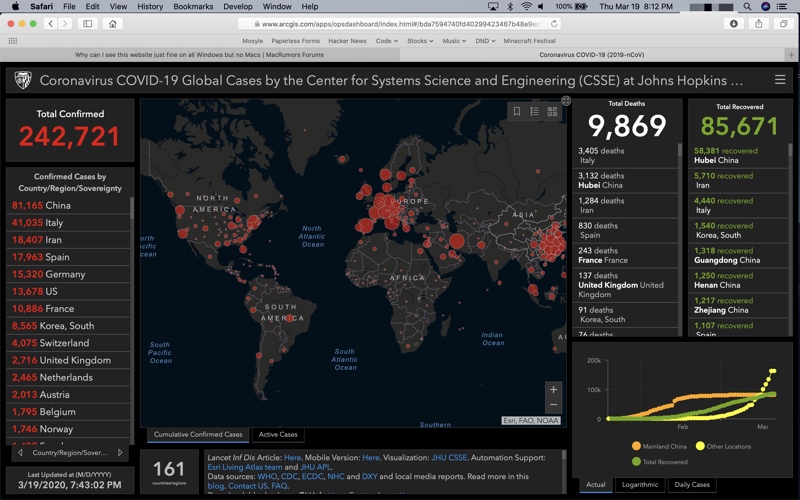Expand the Music bookmarks folder
This screenshot has height=500, width=800.
pos(454,41)
